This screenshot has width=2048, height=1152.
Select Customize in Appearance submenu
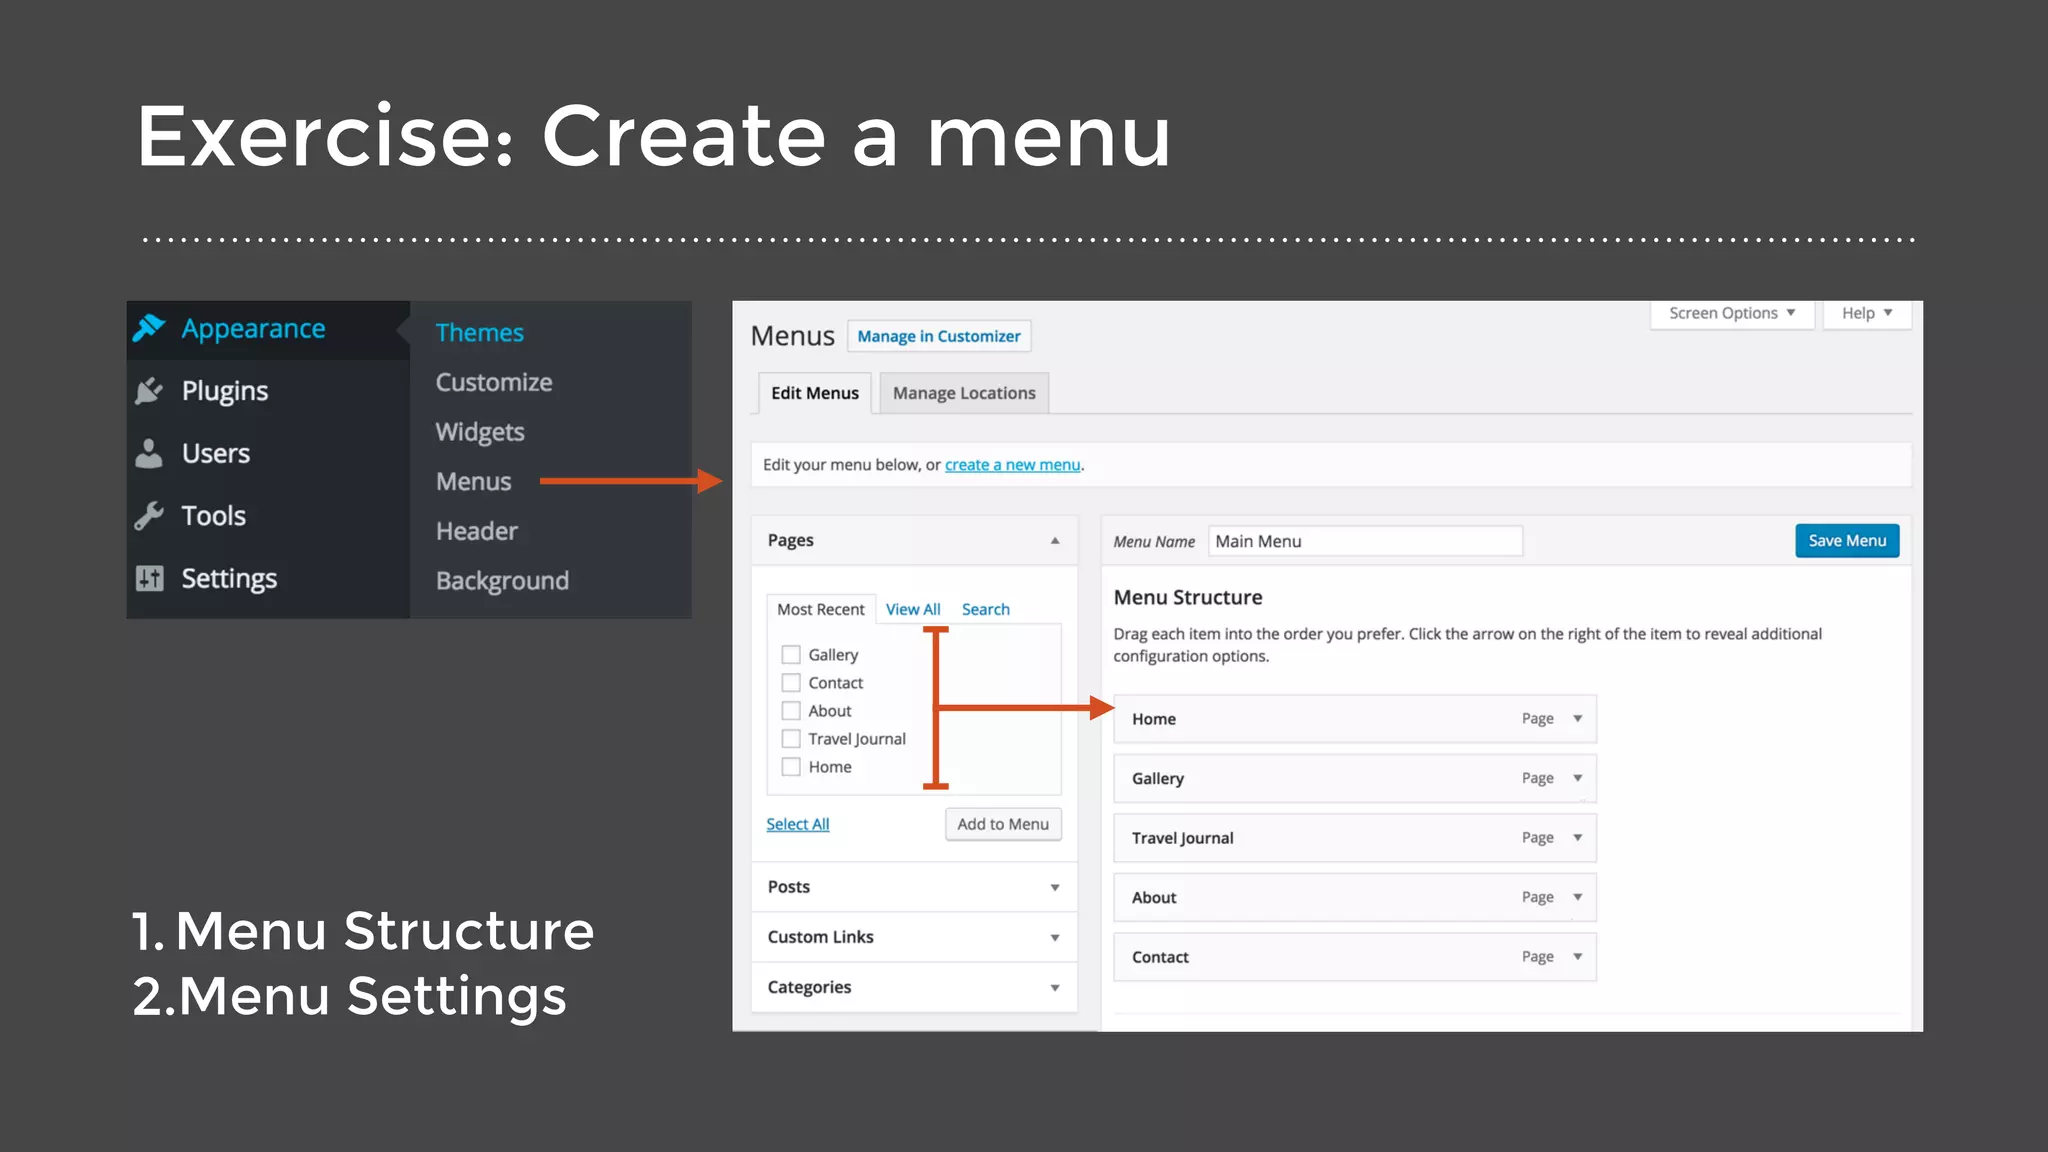pyautogui.click(x=493, y=382)
